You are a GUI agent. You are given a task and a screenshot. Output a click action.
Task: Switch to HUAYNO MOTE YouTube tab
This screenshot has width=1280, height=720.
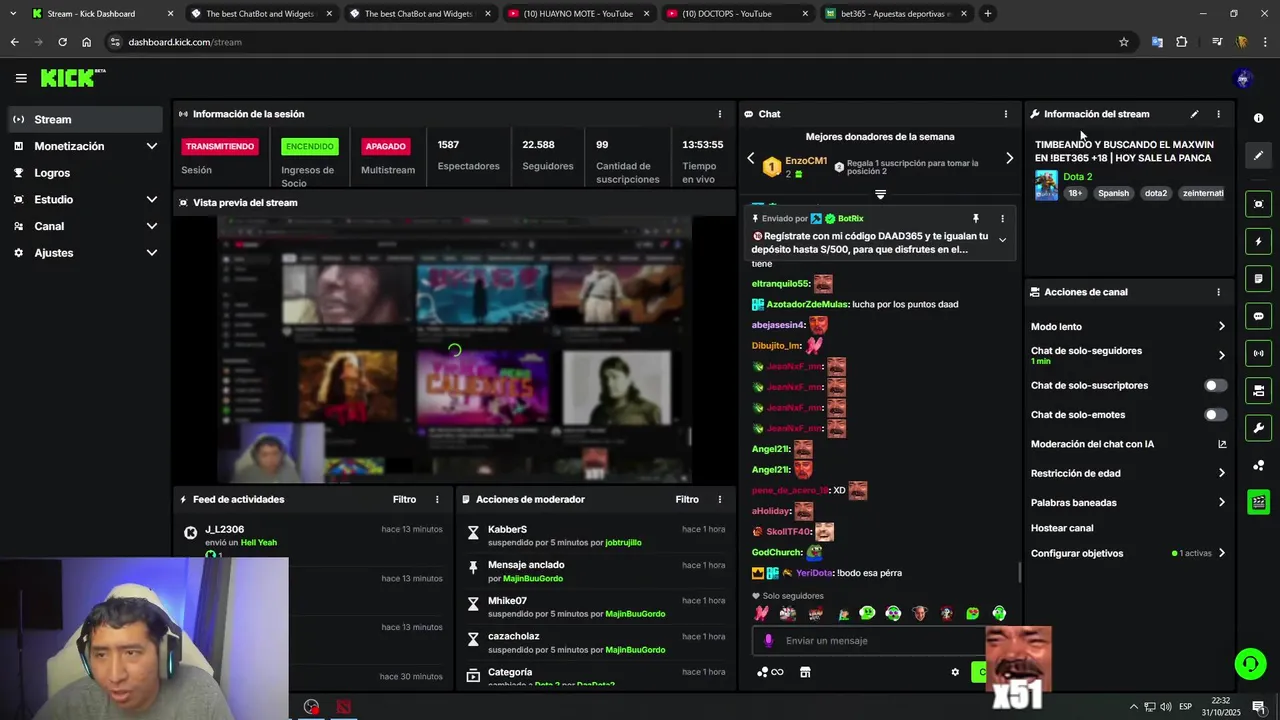577,14
